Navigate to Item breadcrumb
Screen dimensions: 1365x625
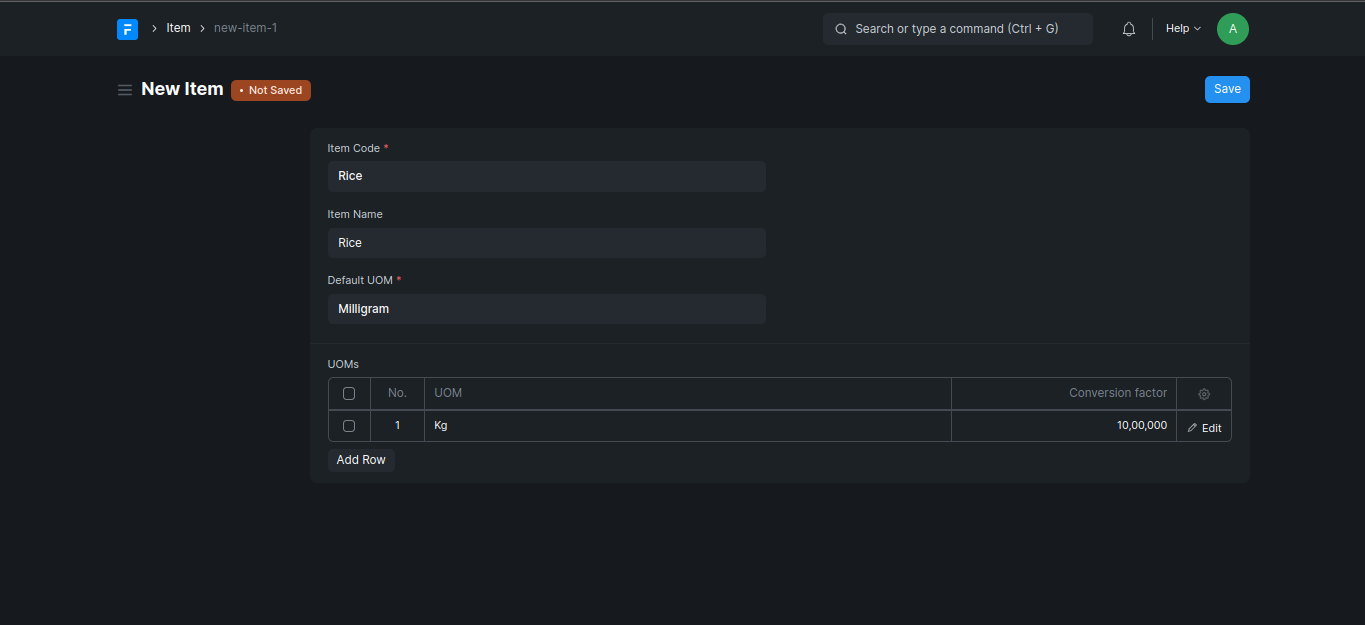[178, 28]
